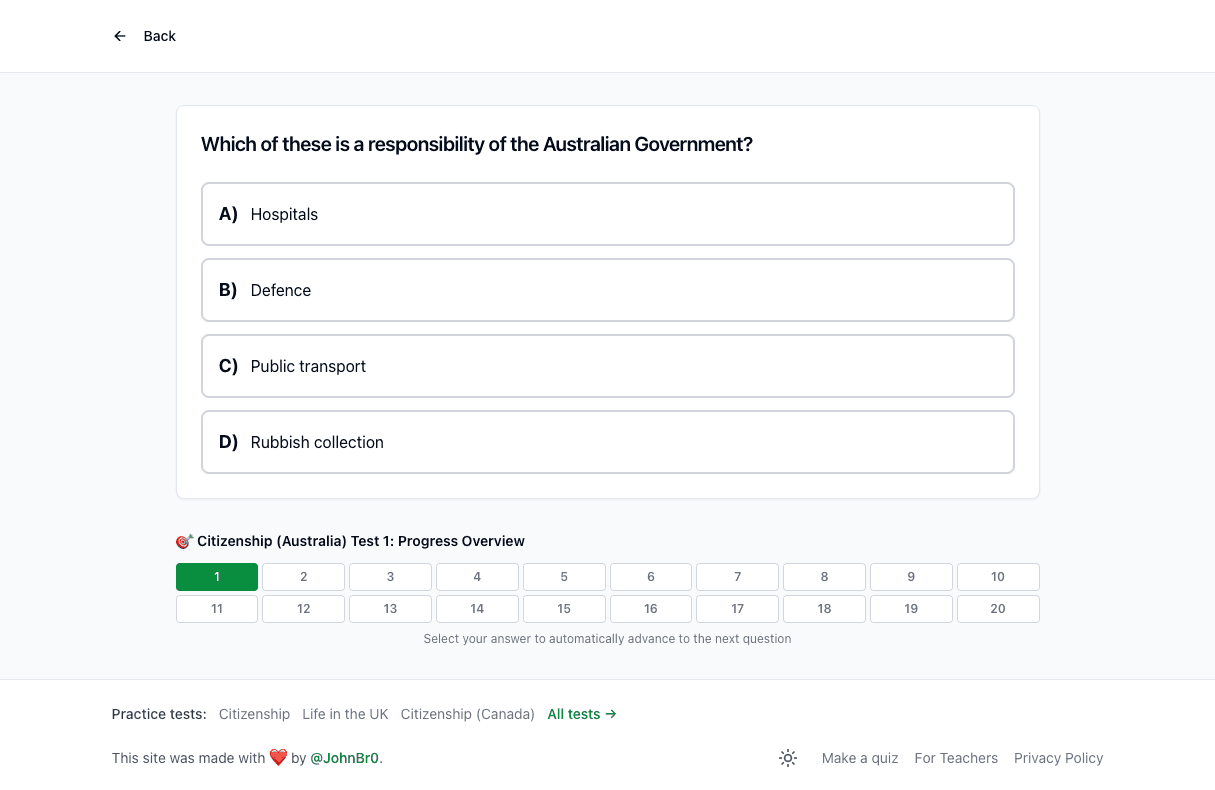Select question 18 box

coord(824,609)
